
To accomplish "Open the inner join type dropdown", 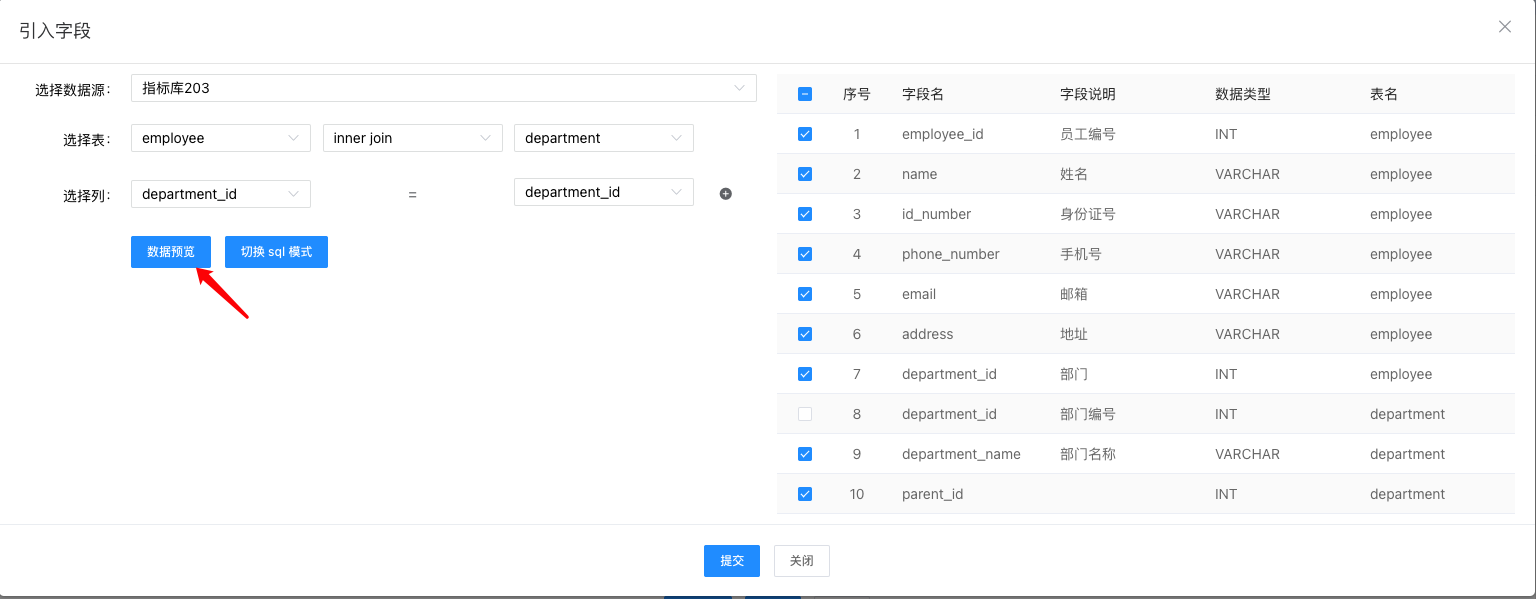I will (x=412, y=138).
